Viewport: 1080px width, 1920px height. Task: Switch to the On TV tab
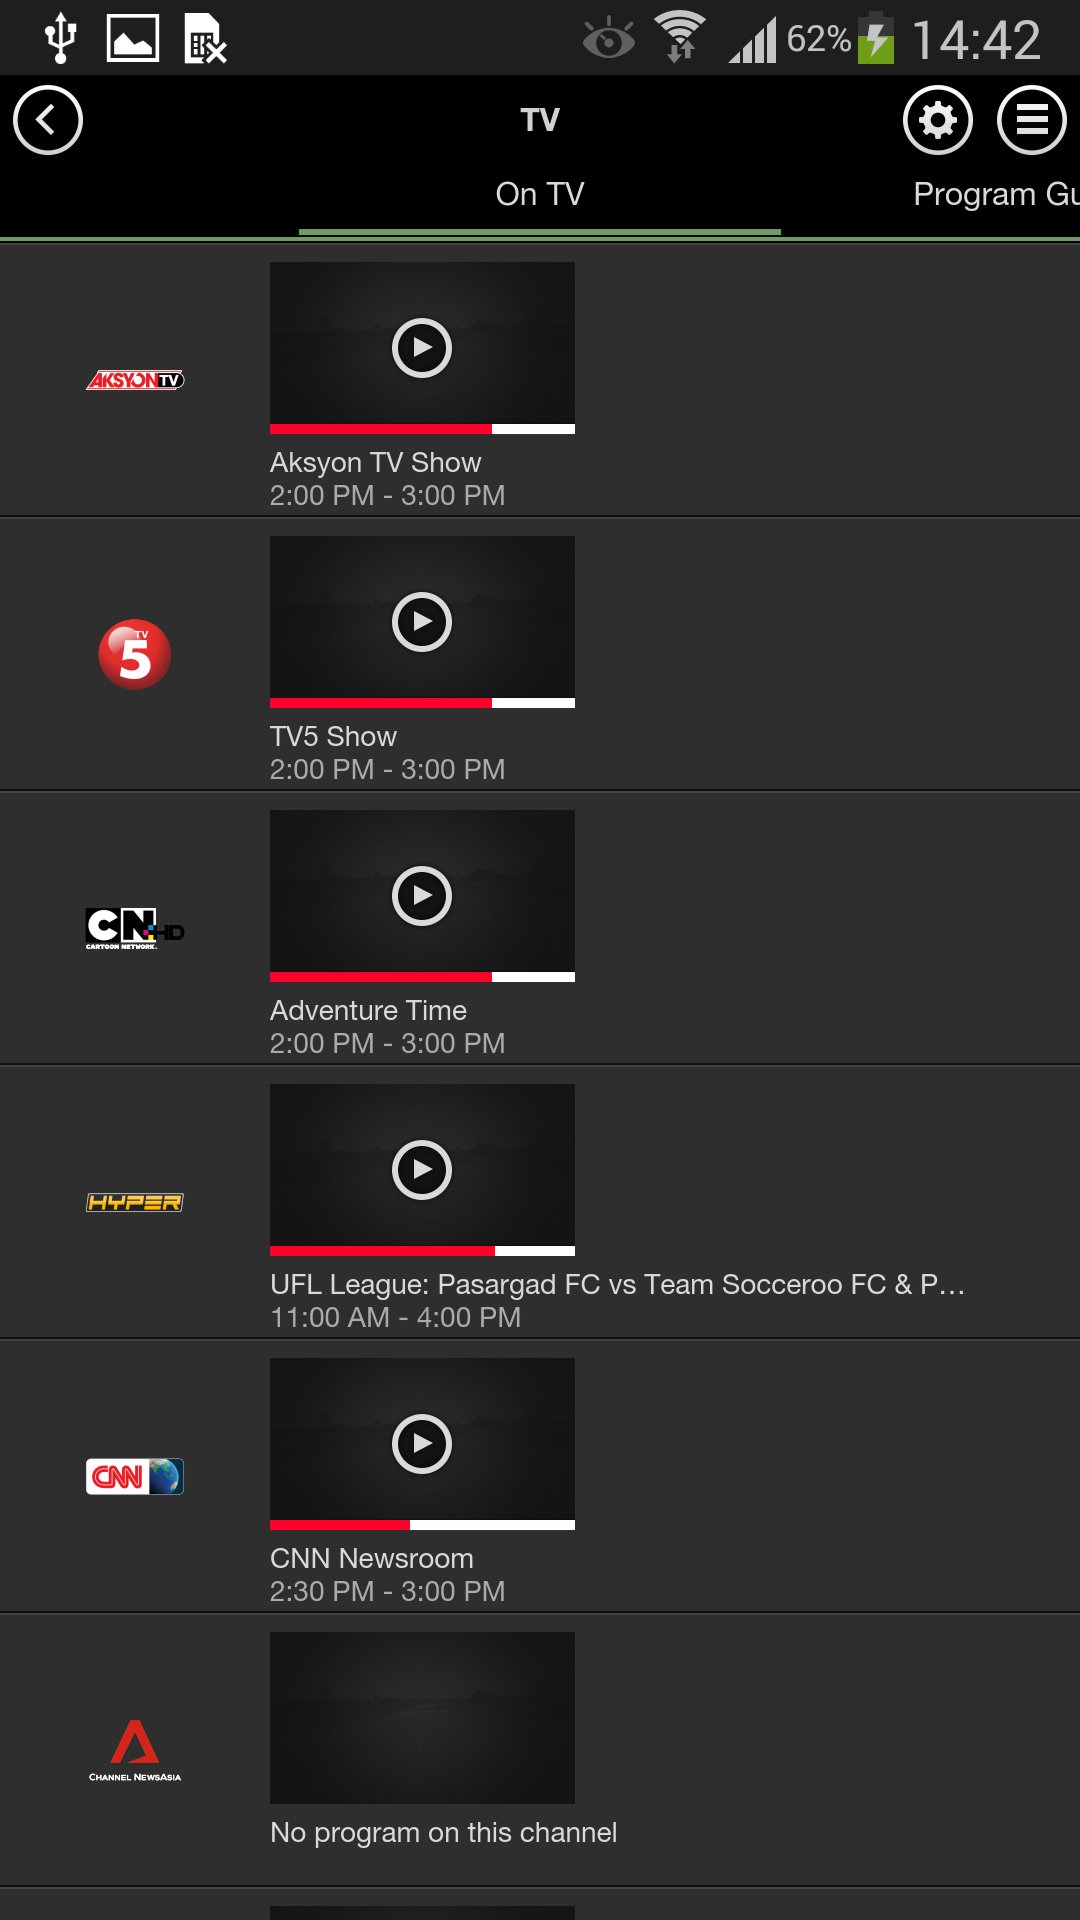tap(539, 194)
